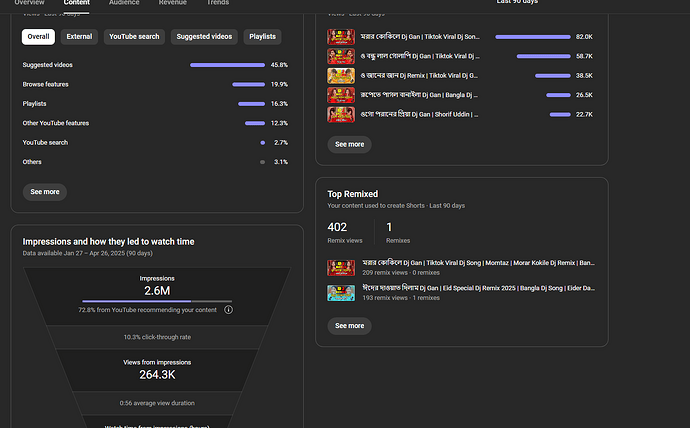Click the 402 Remix views value

point(337,227)
